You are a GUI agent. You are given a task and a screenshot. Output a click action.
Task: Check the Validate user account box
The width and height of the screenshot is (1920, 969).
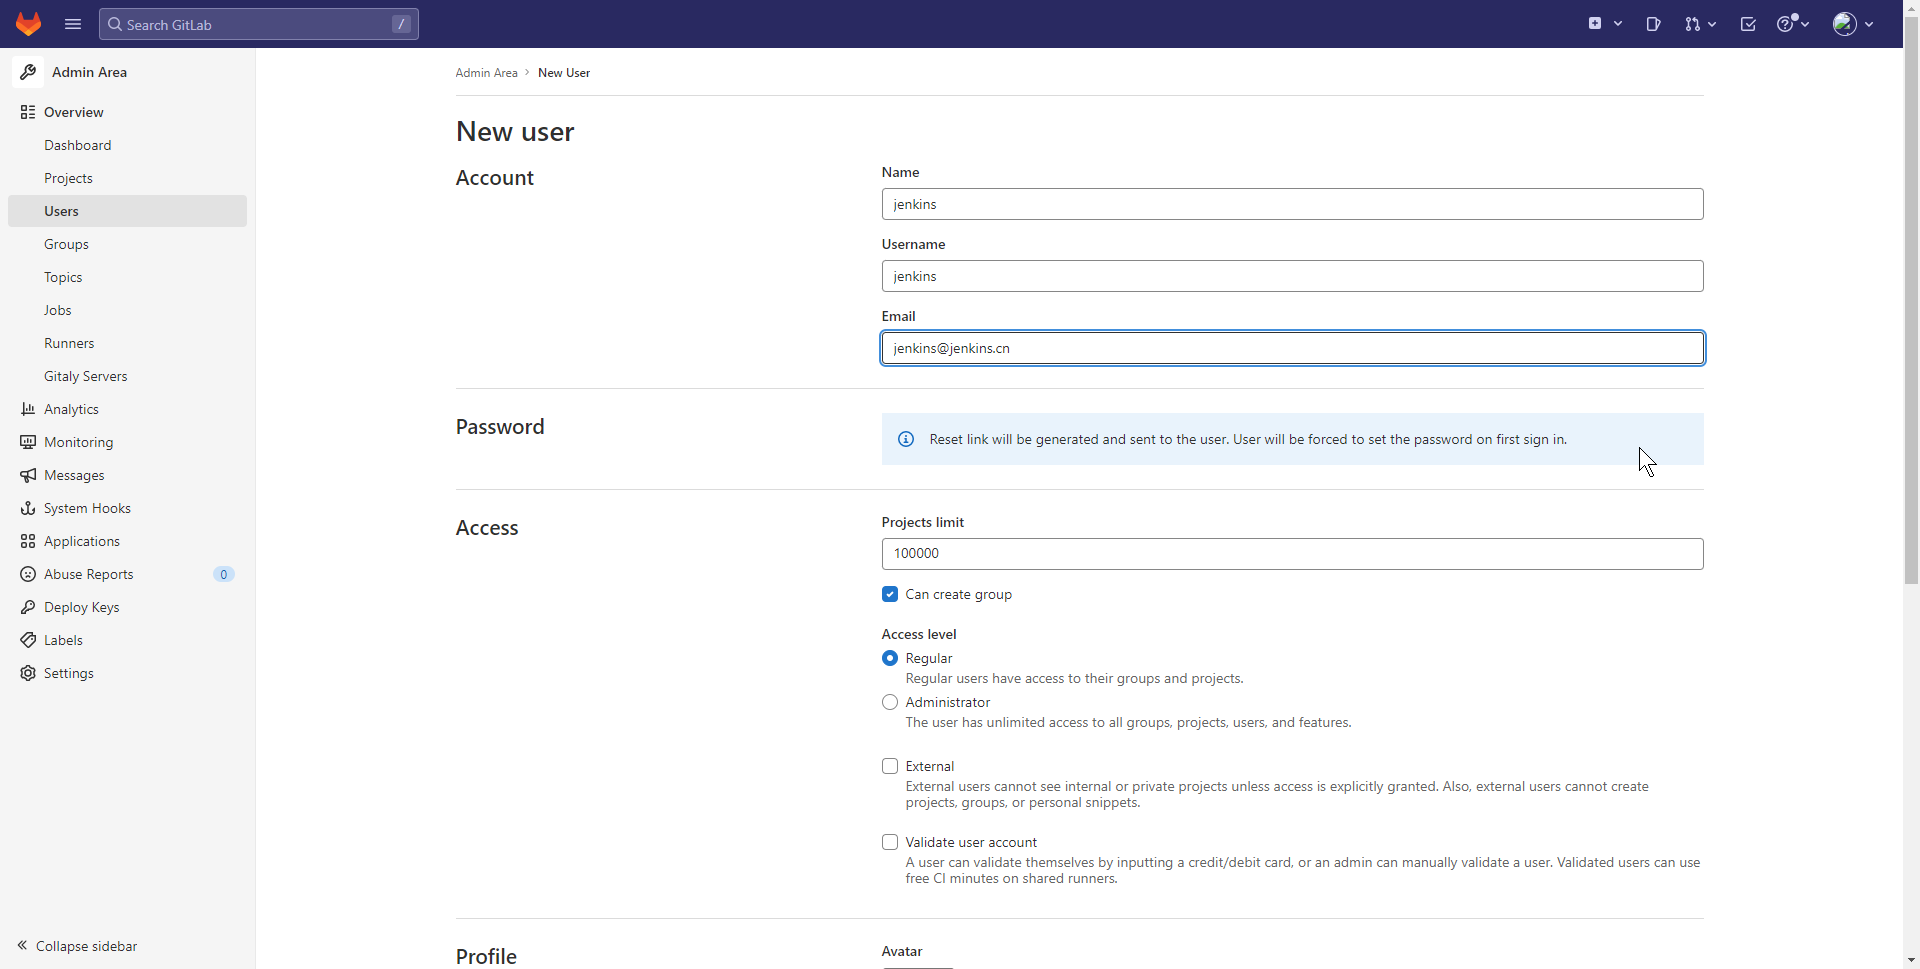click(x=890, y=842)
